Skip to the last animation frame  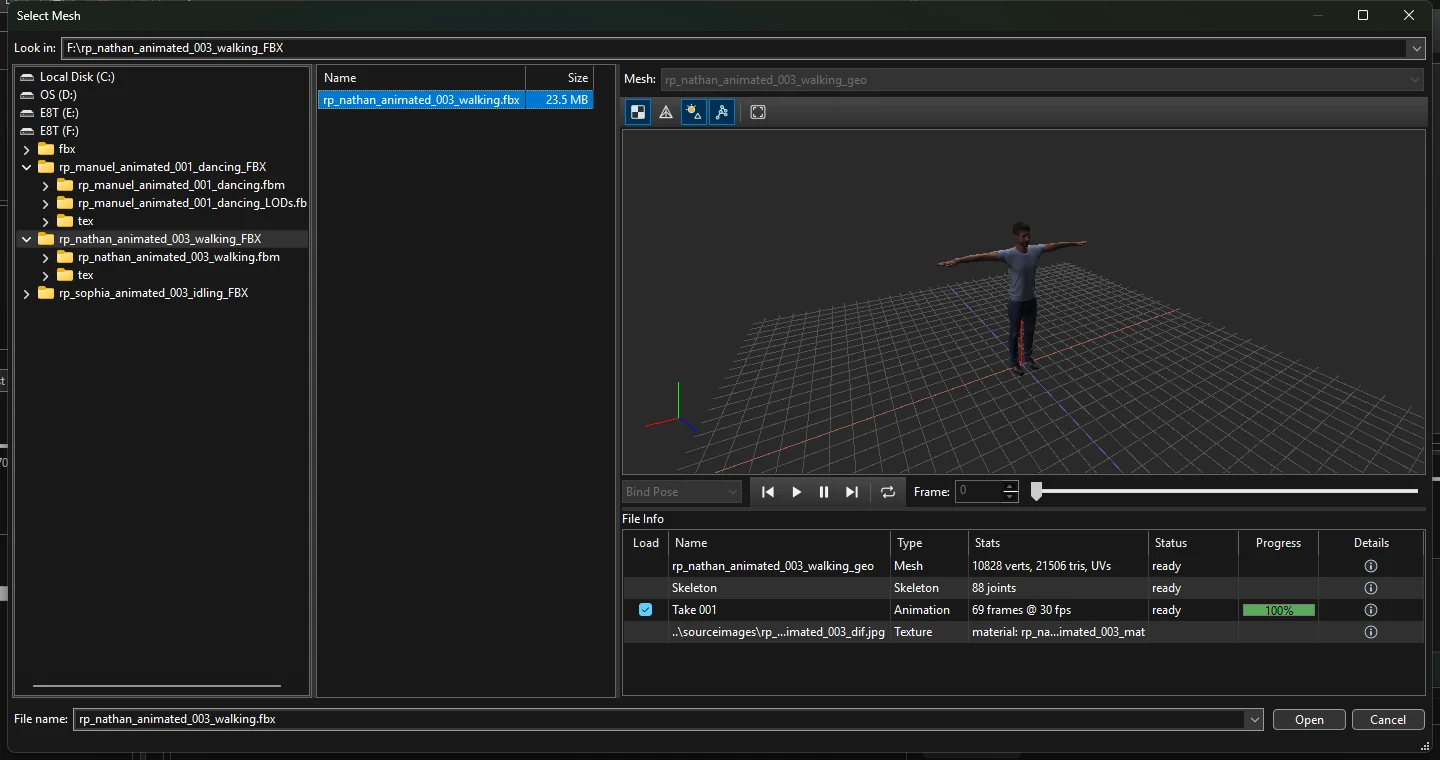[x=852, y=492]
